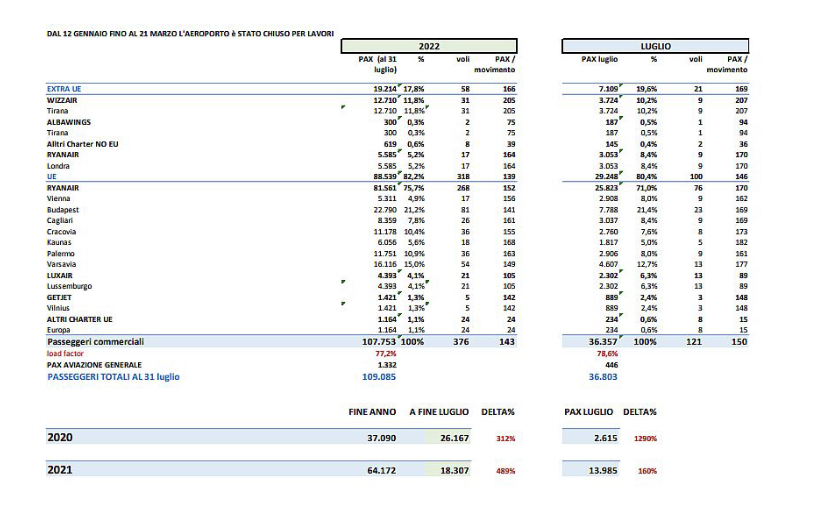Select the 2021 year row label
Image resolution: width=828 pixels, height=508 pixels.
[x=60, y=470]
